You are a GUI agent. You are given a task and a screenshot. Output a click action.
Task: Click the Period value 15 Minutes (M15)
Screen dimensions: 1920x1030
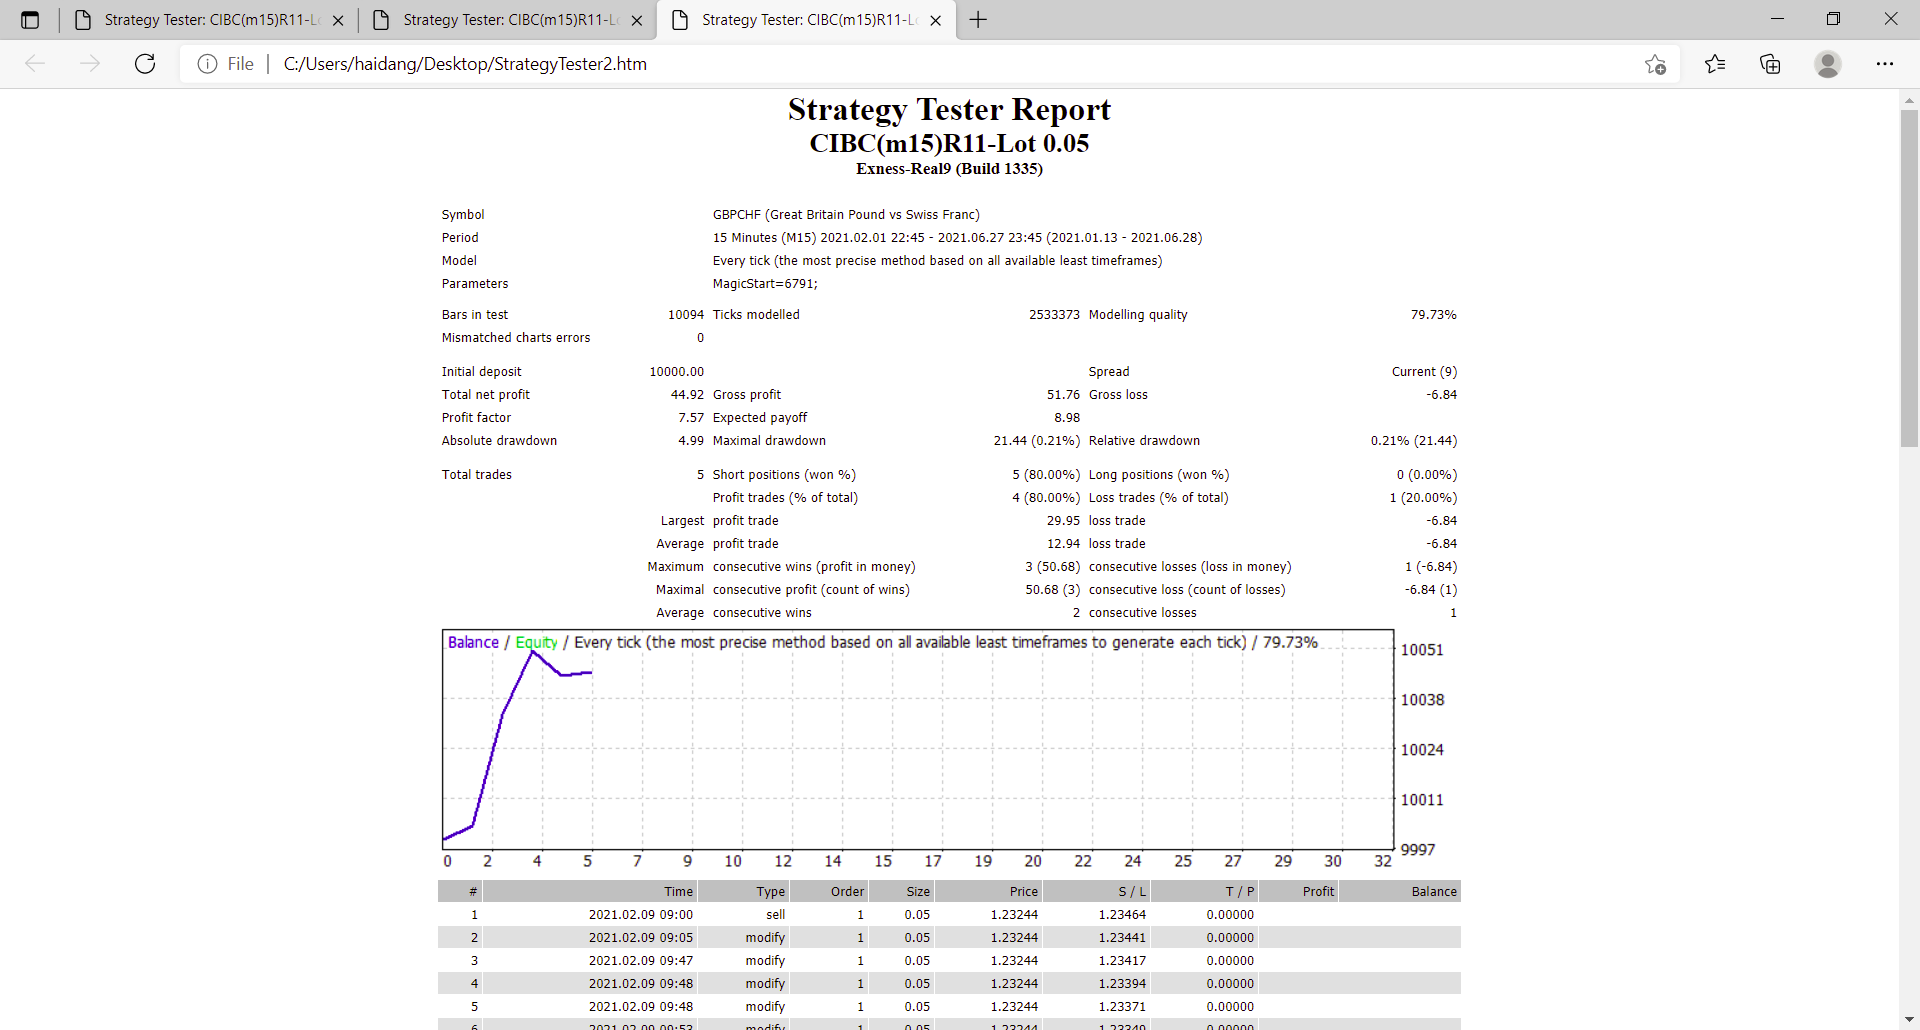click(957, 238)
